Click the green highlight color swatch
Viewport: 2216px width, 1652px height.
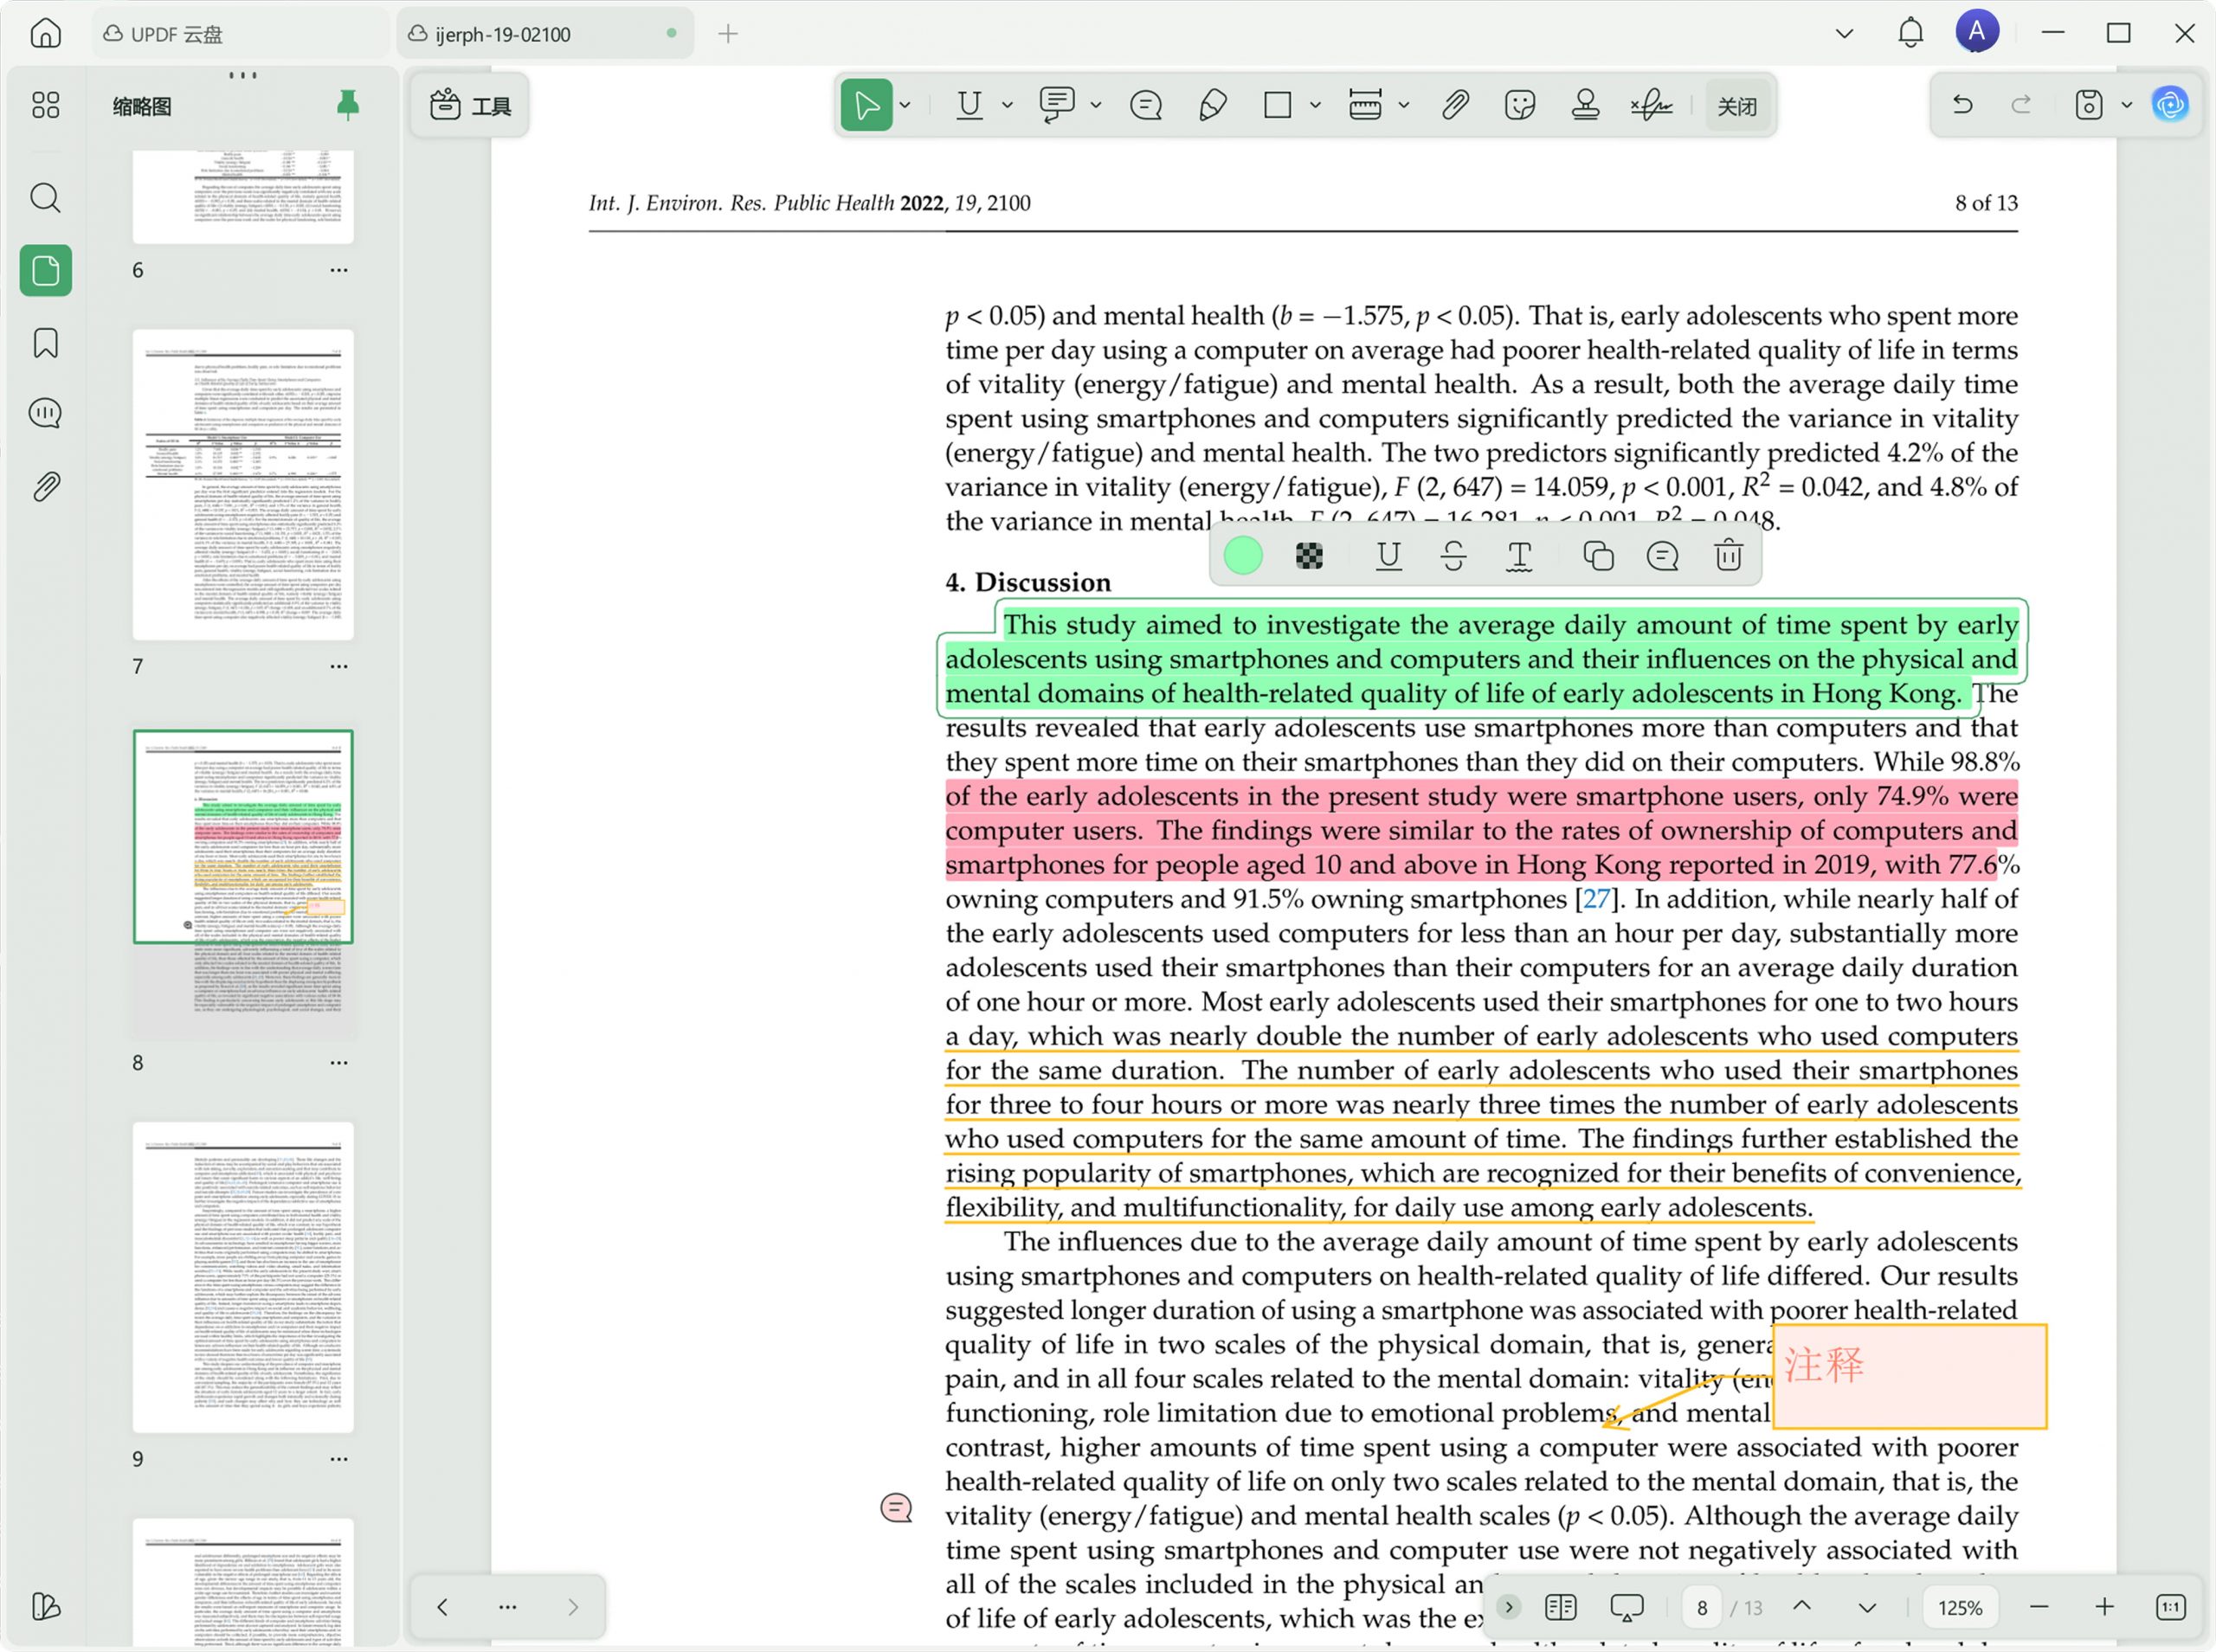tap(1243, 555)
